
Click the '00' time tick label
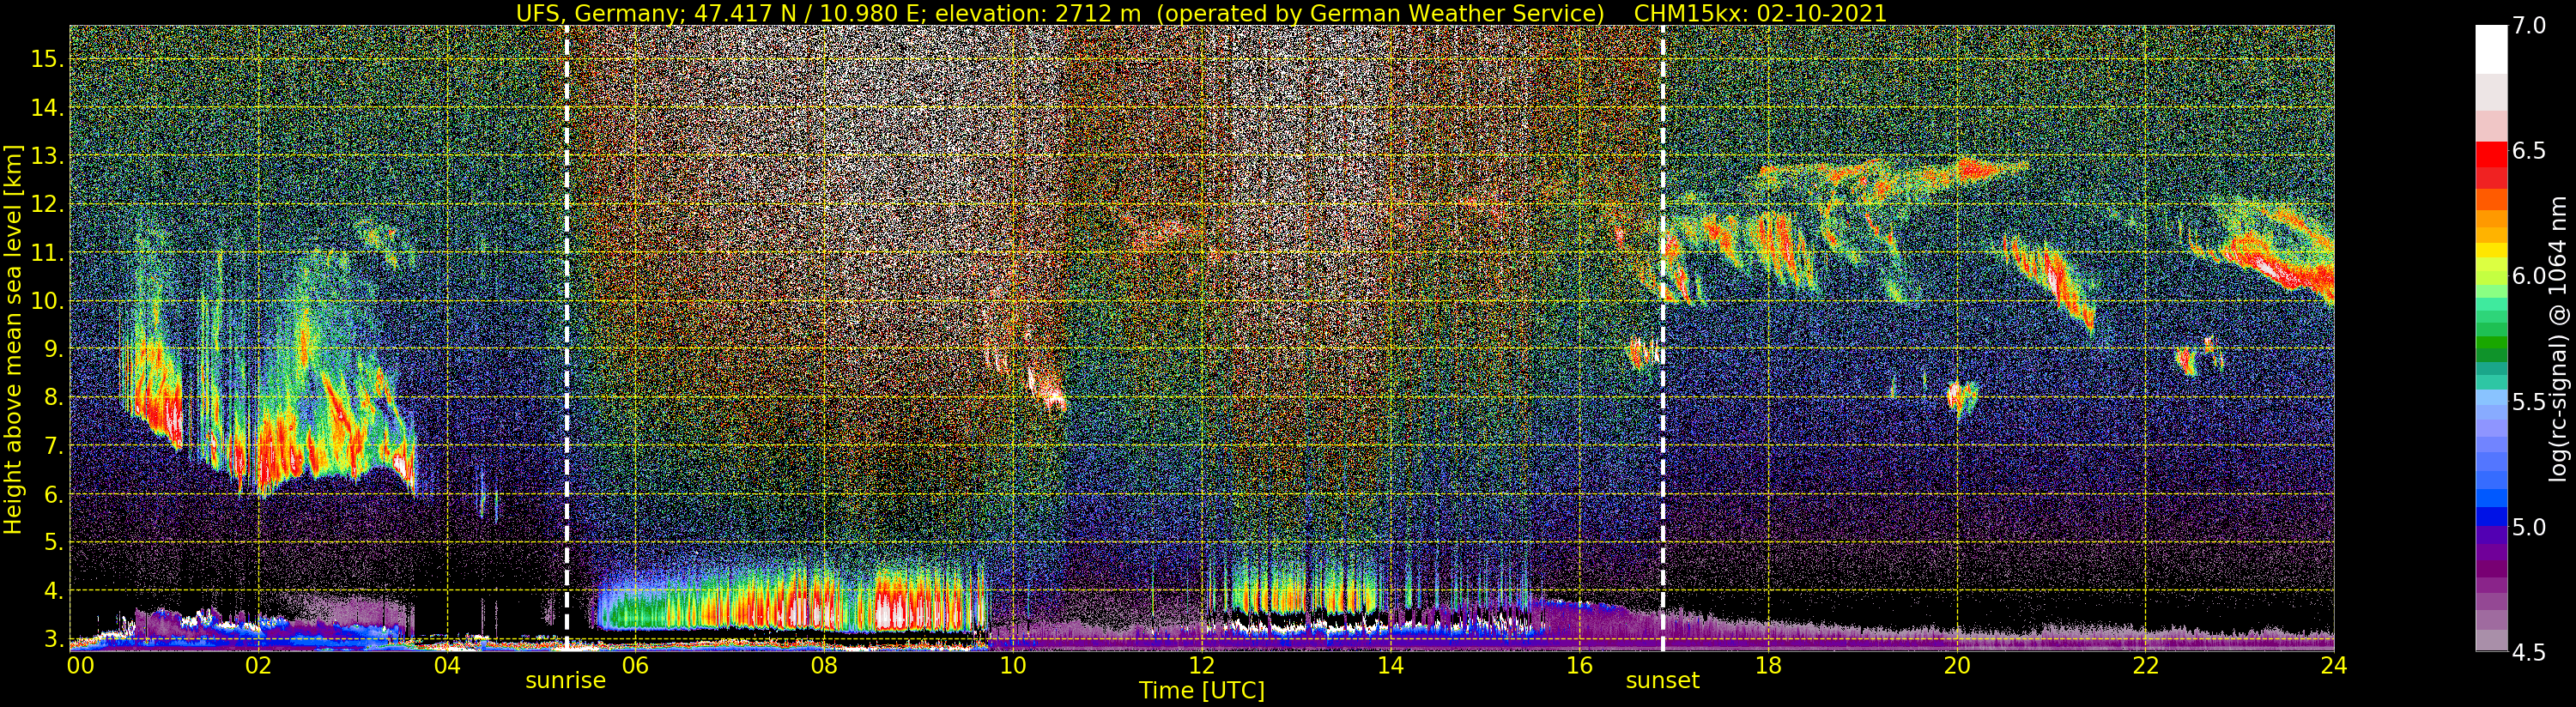tap(80, 665)
